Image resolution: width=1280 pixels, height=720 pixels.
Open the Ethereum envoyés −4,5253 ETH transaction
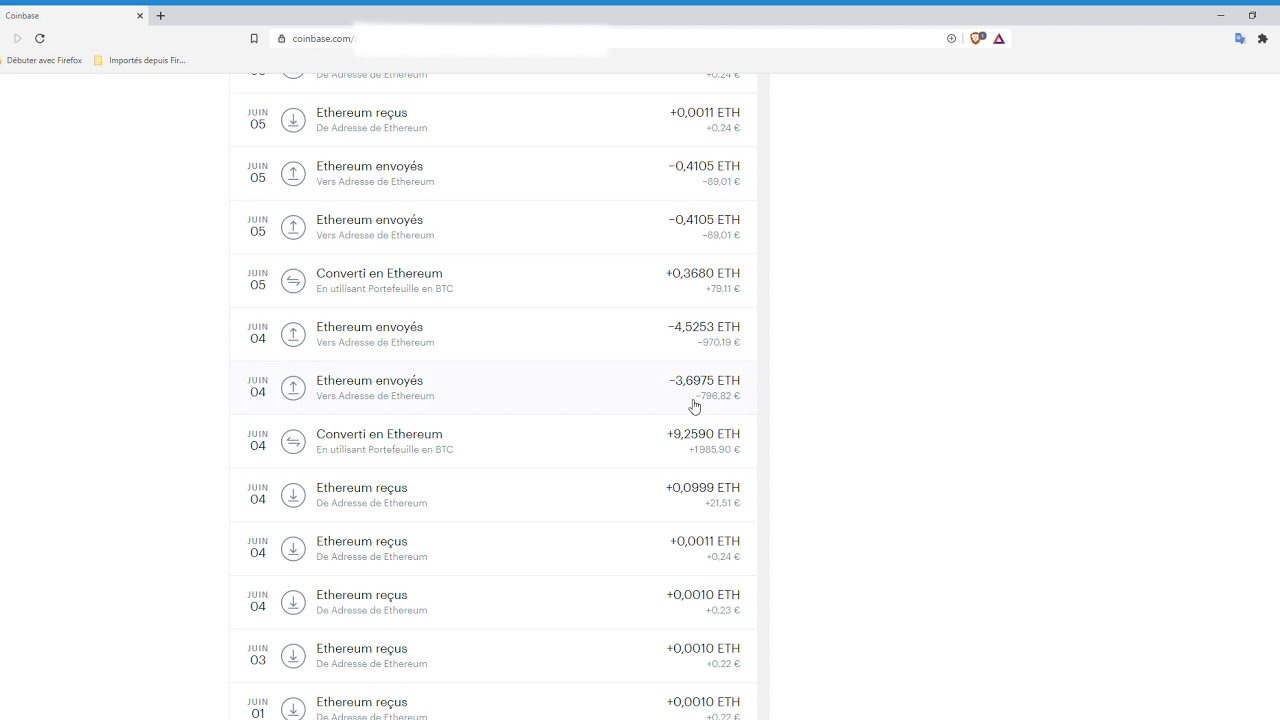493,334
